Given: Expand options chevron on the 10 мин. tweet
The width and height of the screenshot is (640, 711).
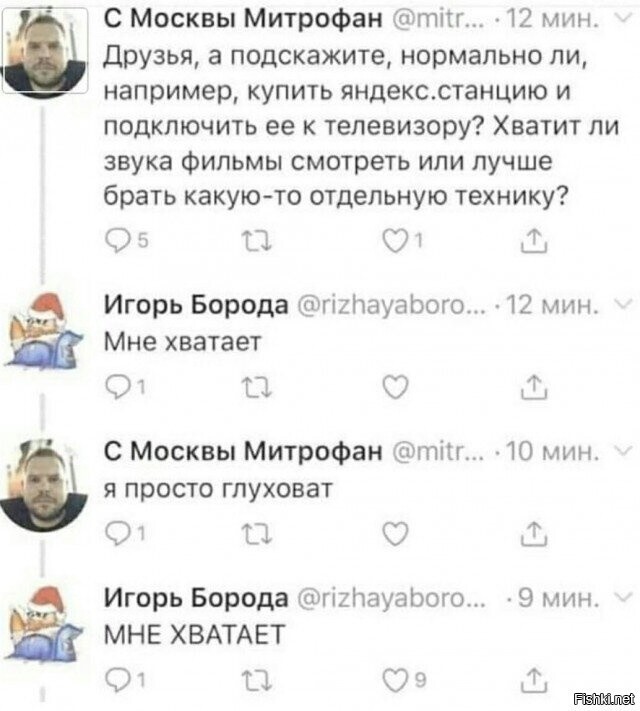Looking at the screenshot, I should (621, 452).
